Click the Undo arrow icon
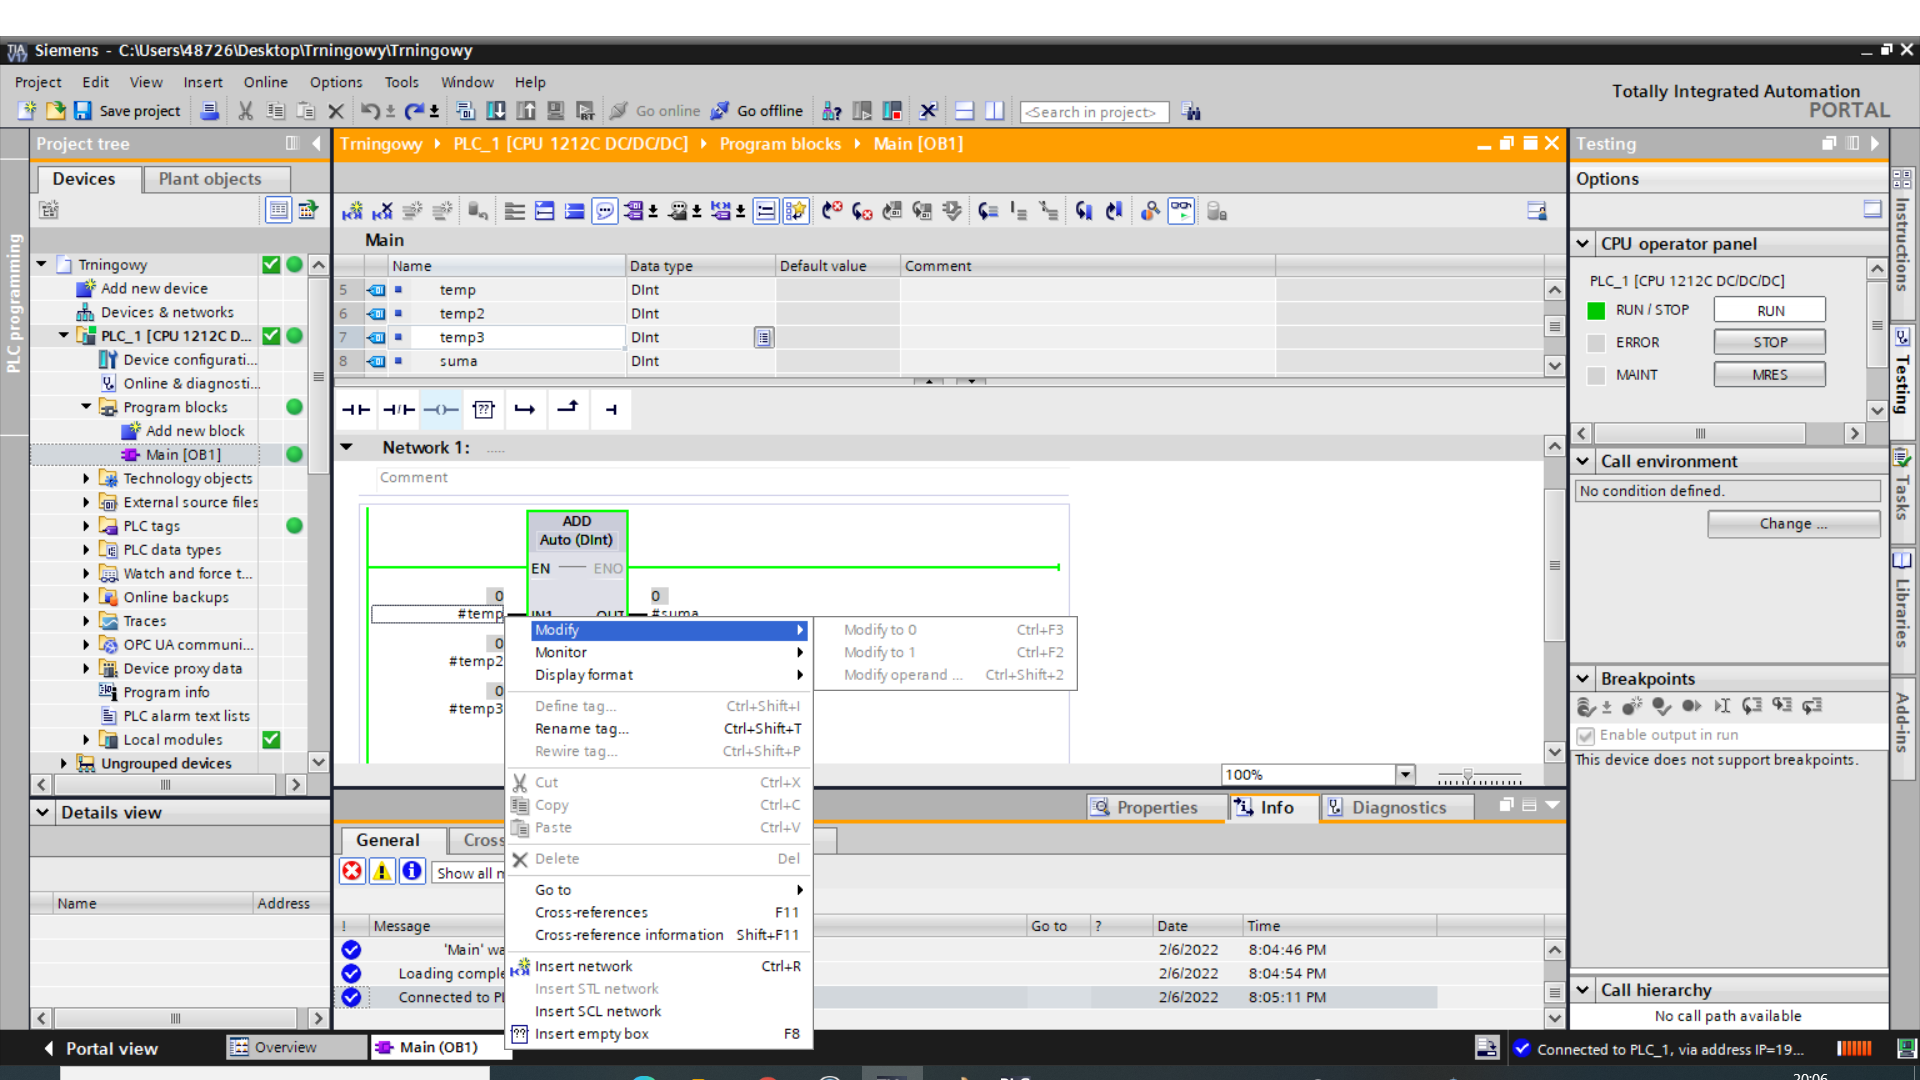 coord(369,111)
